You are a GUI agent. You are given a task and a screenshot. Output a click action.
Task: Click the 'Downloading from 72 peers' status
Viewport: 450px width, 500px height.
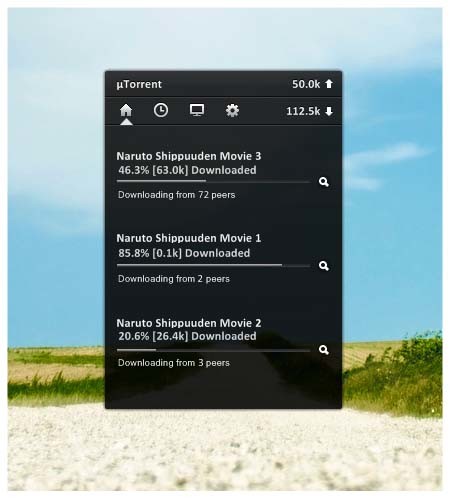click(x=176, y=195)
